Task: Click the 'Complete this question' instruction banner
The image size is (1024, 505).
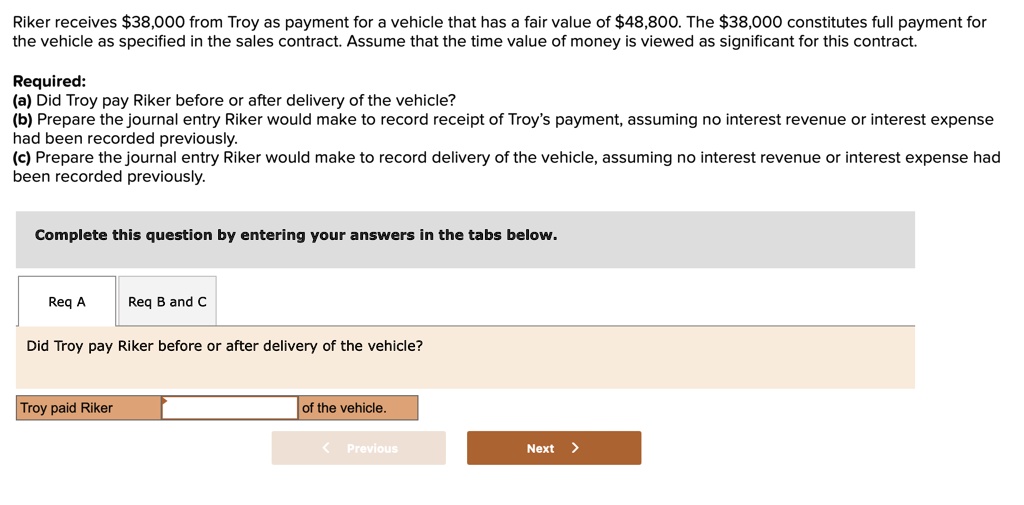Action: click(x=465, y=239)
